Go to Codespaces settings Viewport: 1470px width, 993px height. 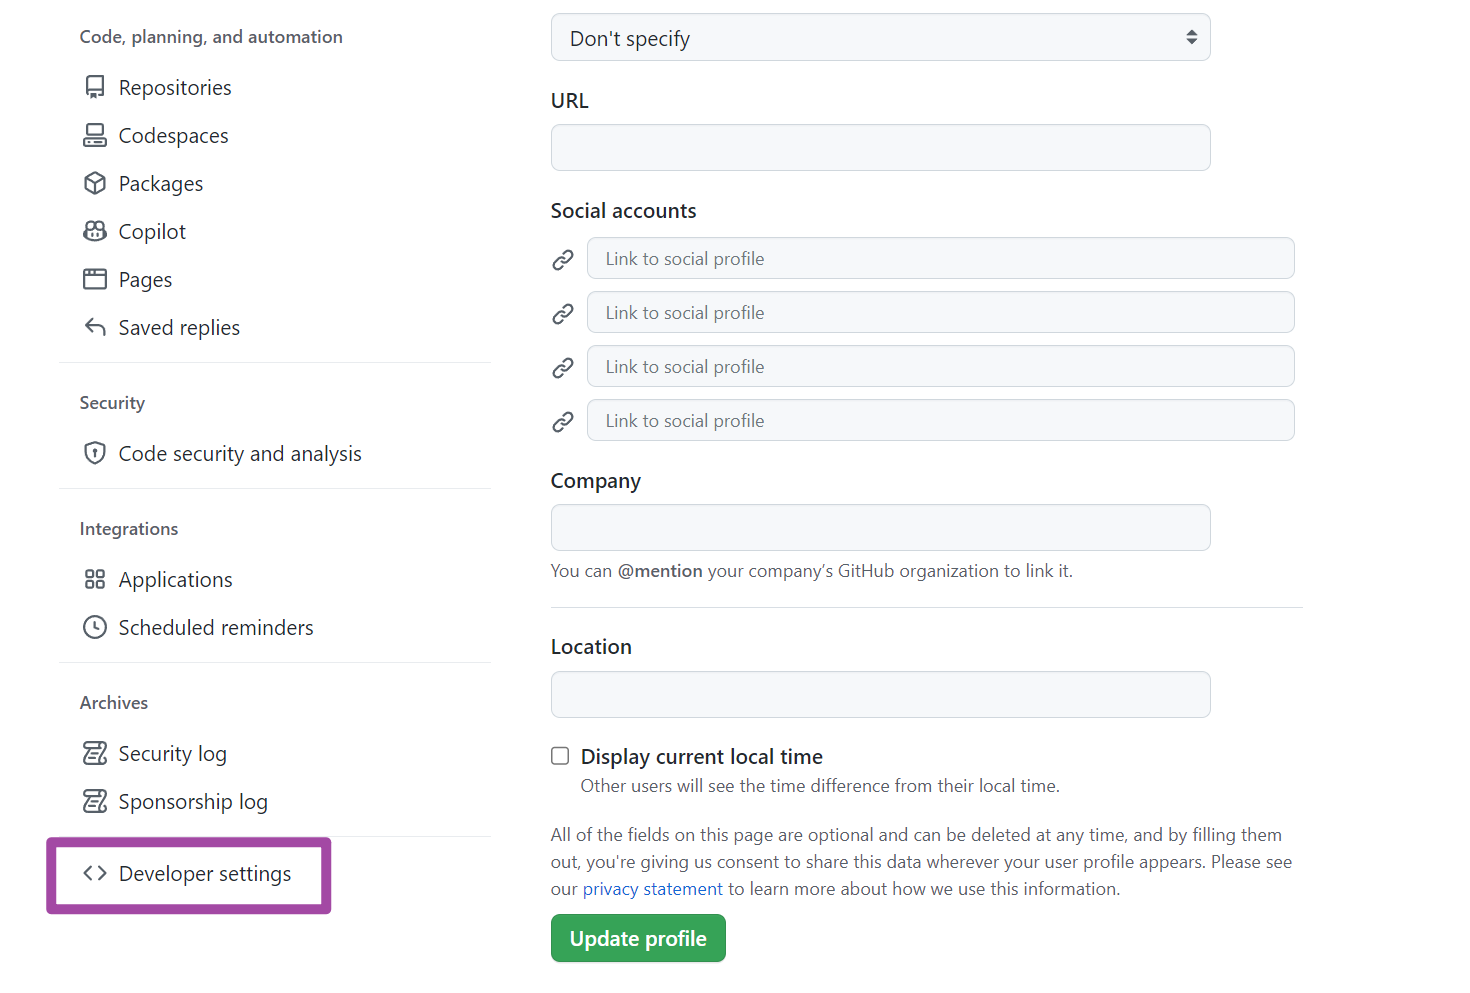tap(173, 136)
